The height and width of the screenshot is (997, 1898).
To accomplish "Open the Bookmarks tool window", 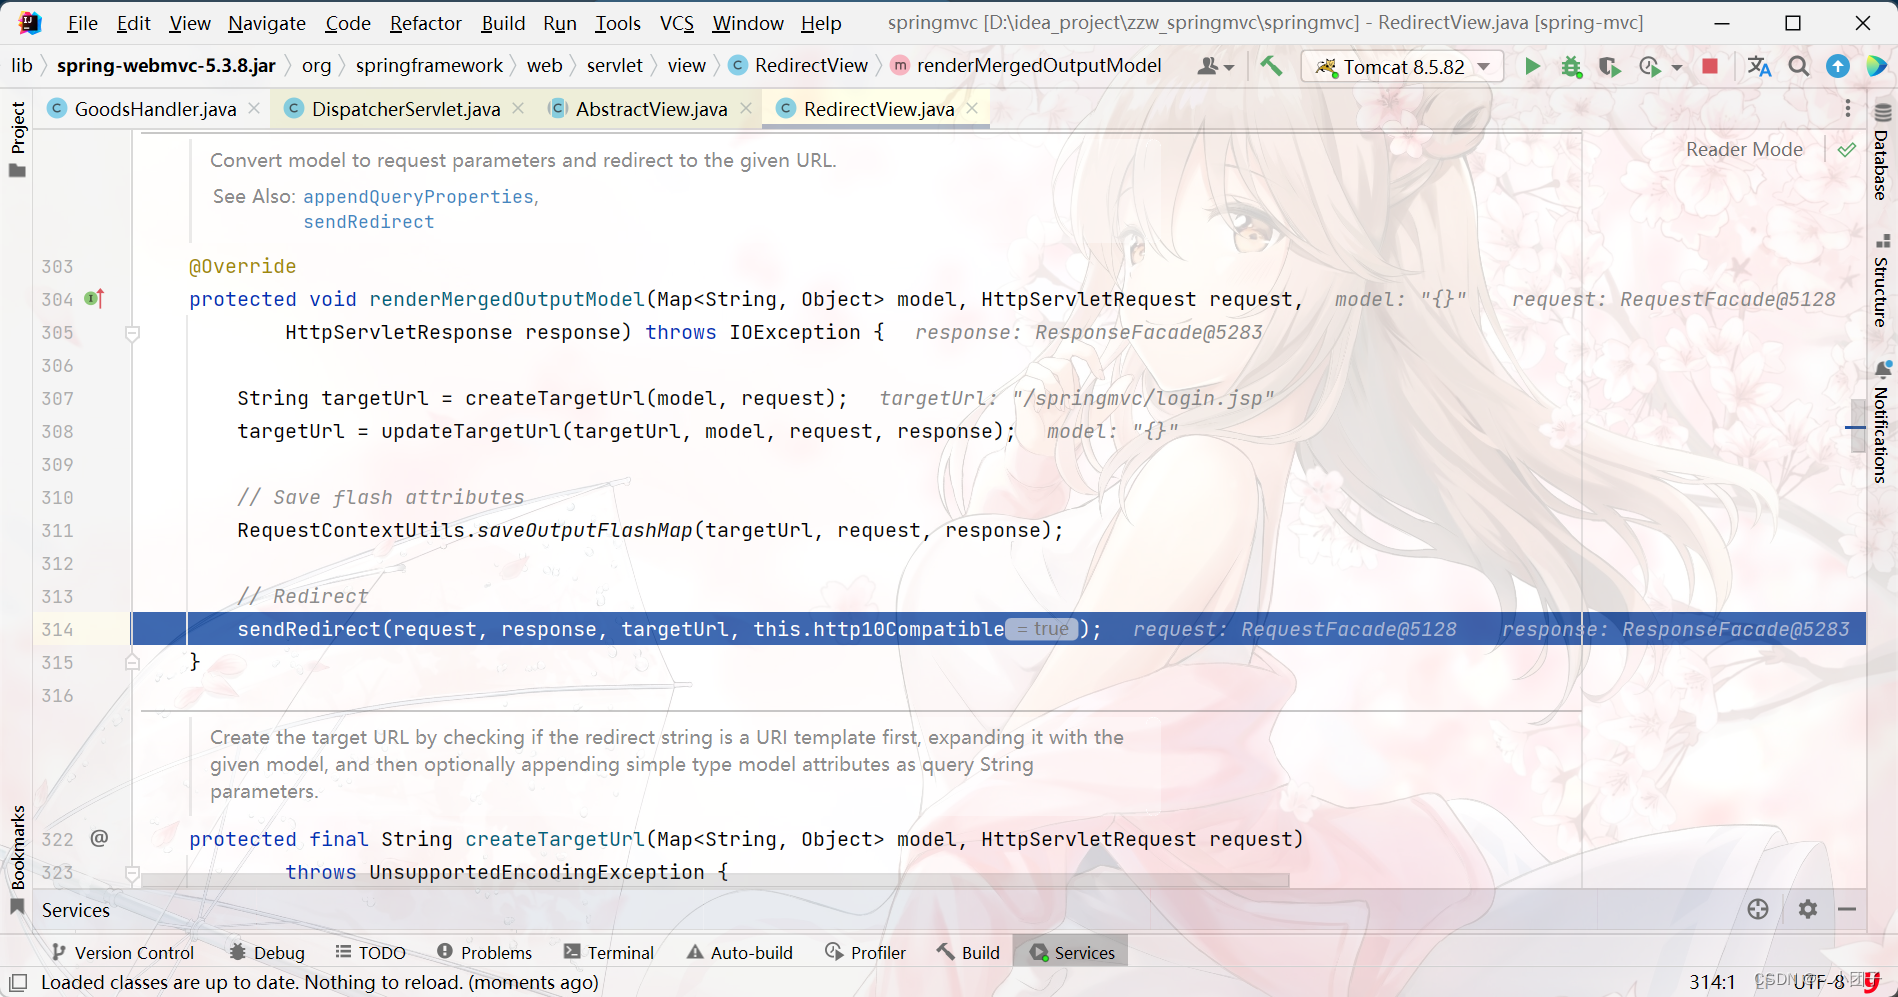I will tap(17, 859).
